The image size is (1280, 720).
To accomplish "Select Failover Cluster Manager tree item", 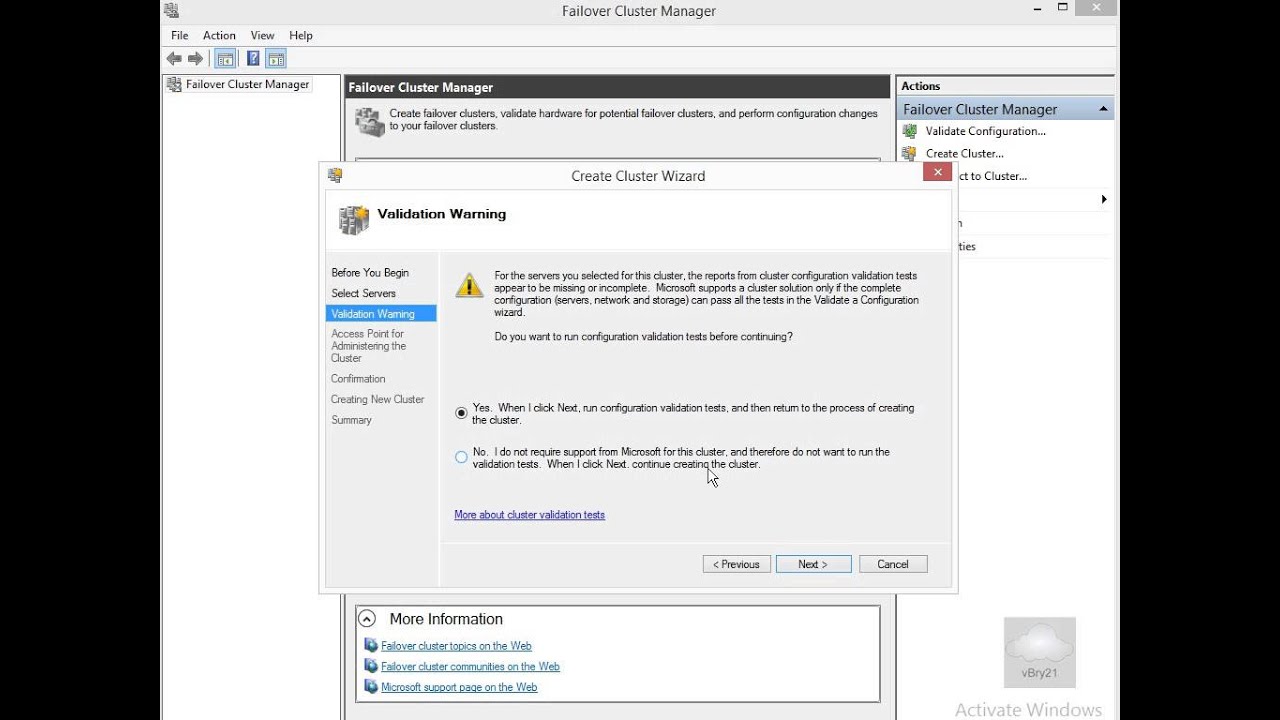I will (x=247, y=84).
